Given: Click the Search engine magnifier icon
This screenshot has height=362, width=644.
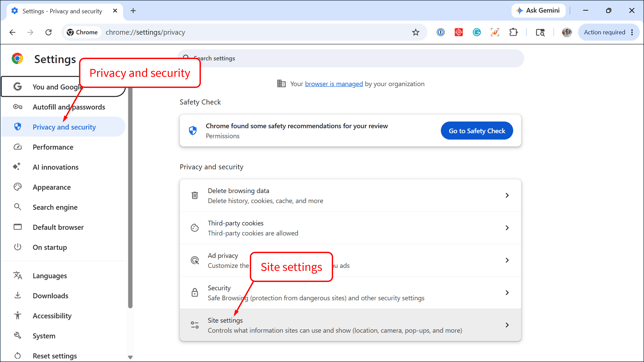Looking at the screenshot, I should [17, 207].
